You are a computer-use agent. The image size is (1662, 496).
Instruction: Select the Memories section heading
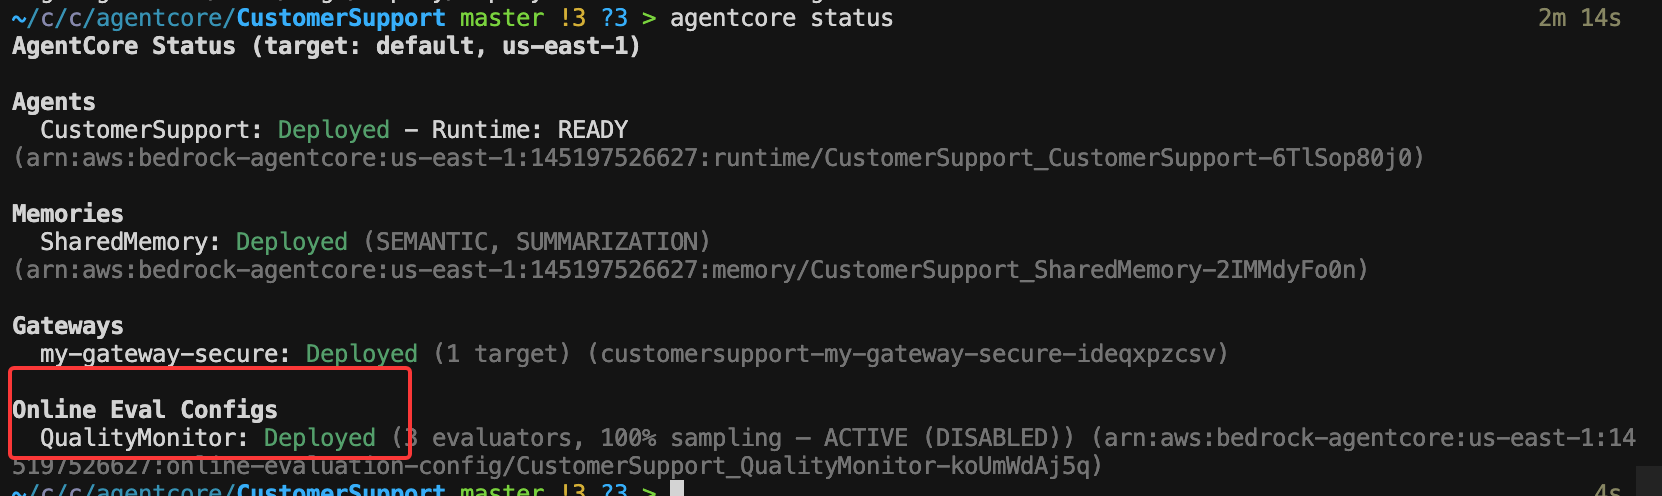point(68,214)
